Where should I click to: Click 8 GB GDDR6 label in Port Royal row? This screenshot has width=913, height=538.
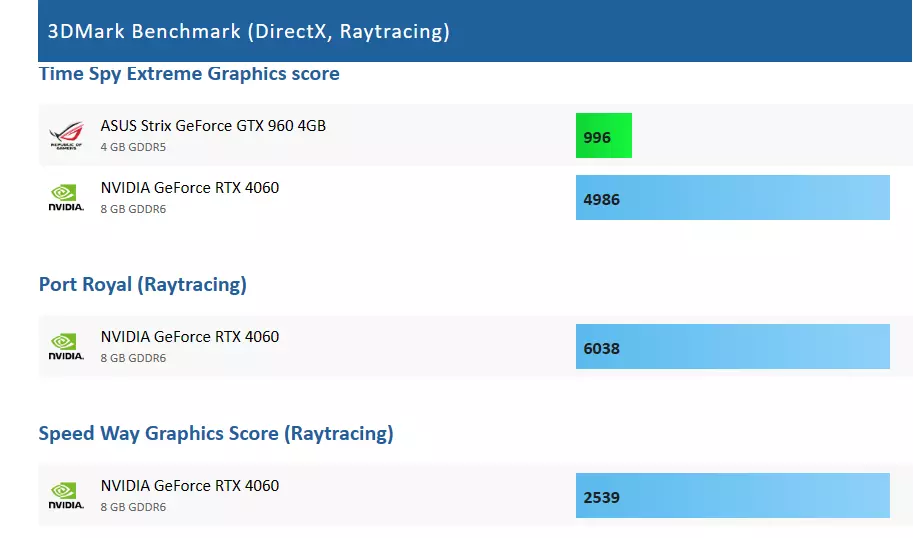point(133,358)
